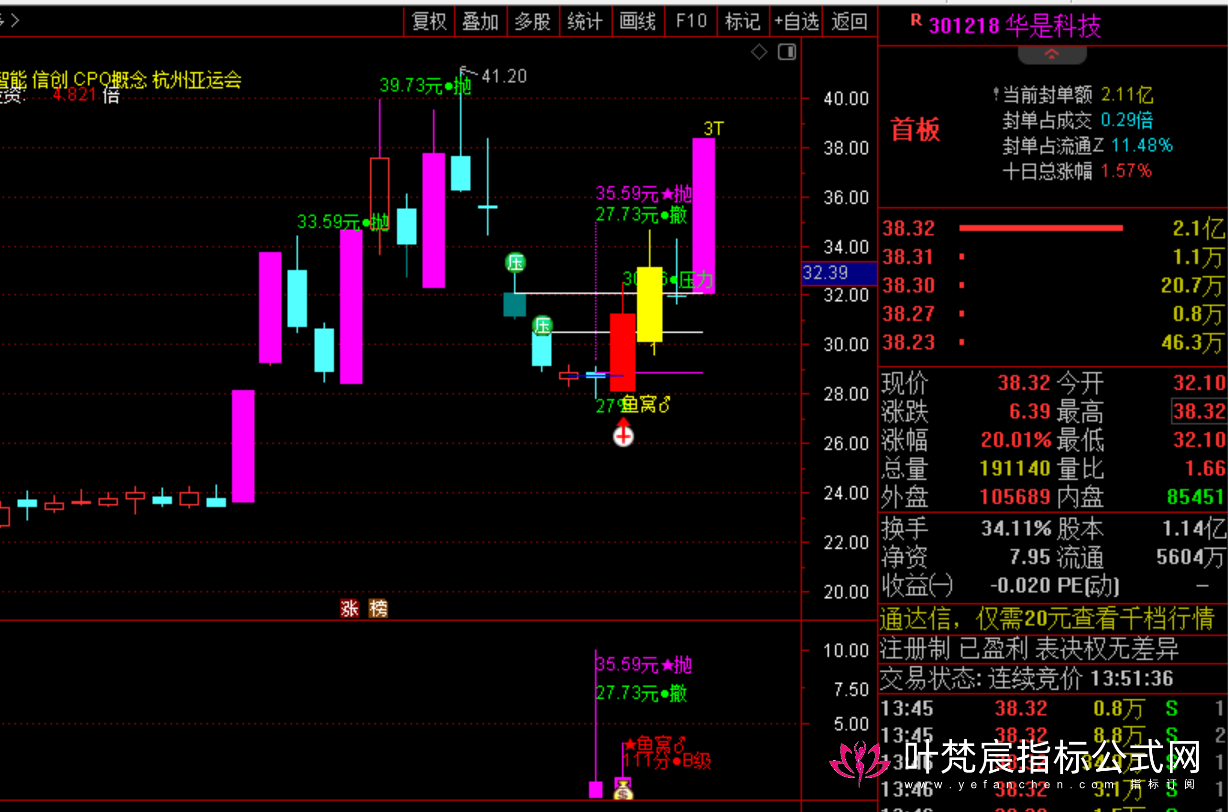This screenshot has width=1229, height=812.
Task: Open the 通达信 千档行情 promo link
Action: (1046, 619)
